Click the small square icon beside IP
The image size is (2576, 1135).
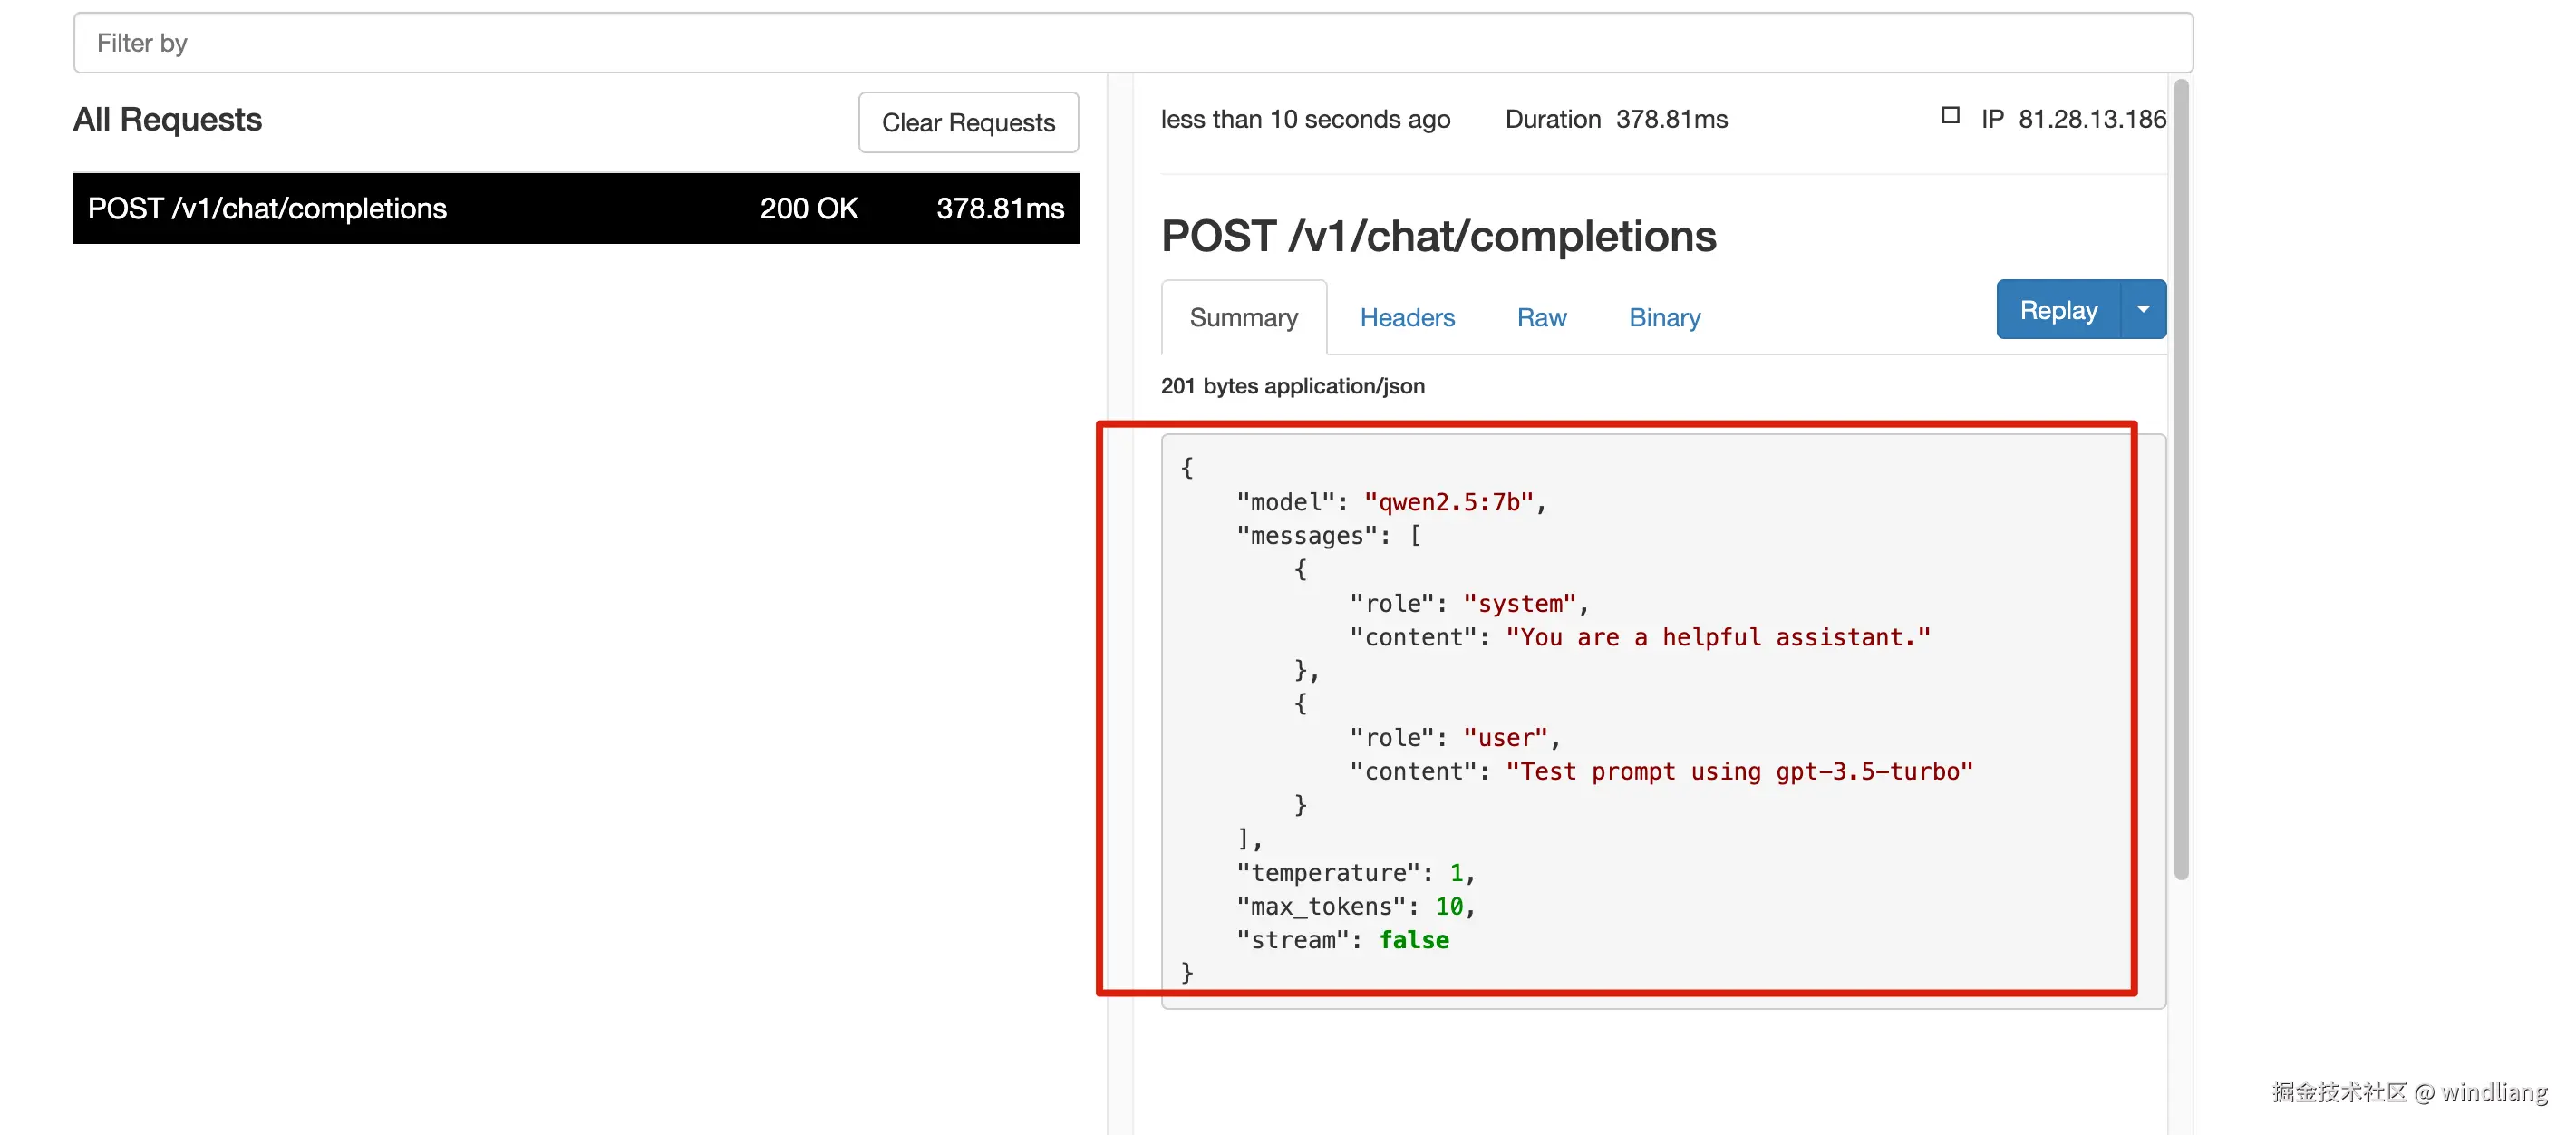pyautogui.click(x=1950, y=116)
